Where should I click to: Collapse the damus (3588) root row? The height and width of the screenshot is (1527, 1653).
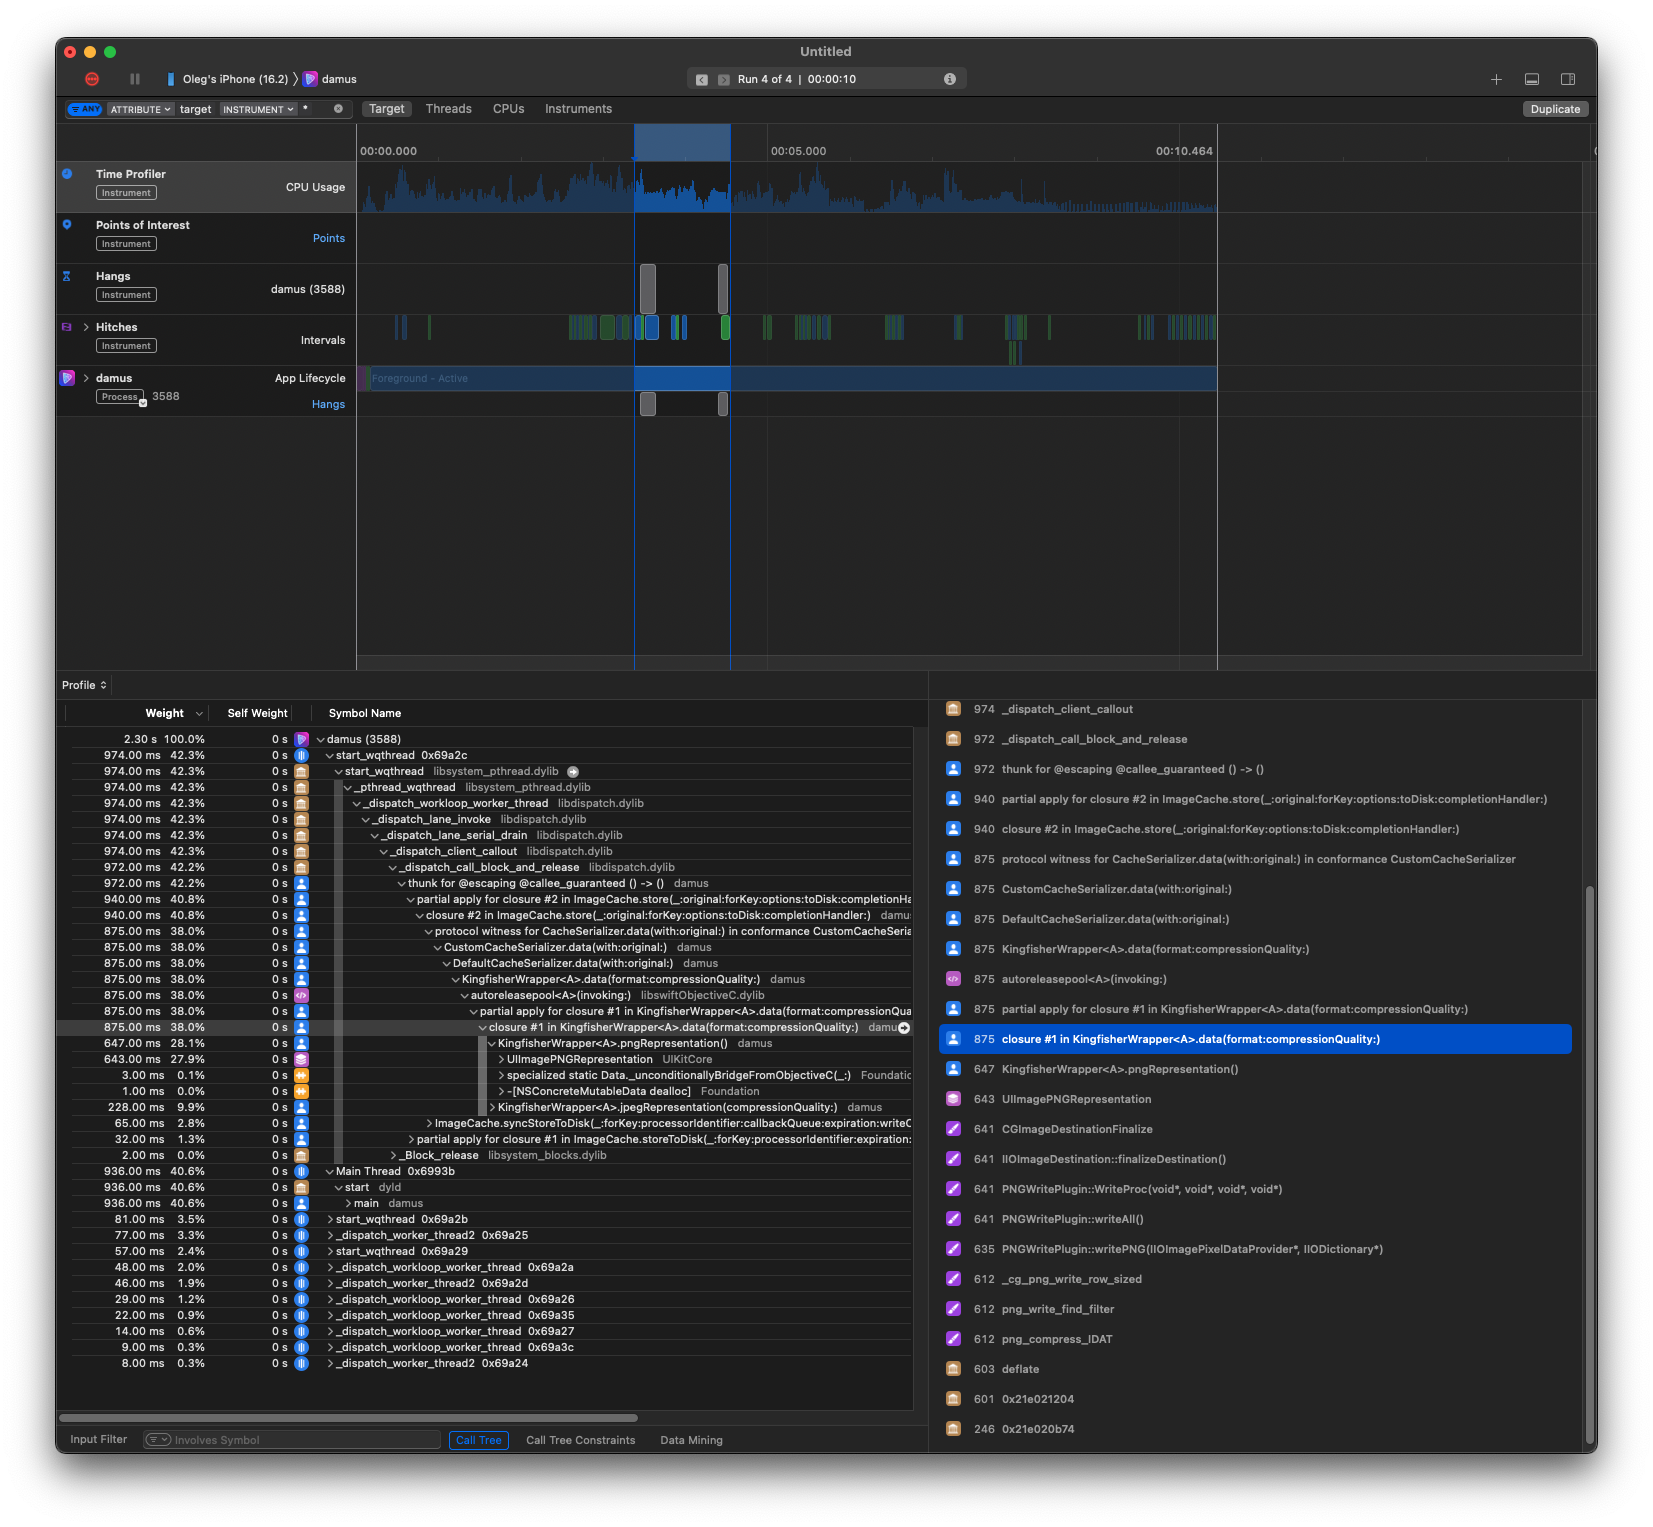click(x=320, y=739)
